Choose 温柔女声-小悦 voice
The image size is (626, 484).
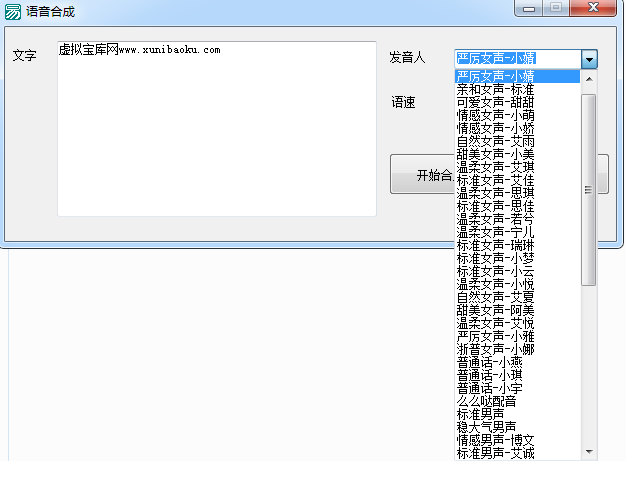click(x=517, y=284)
